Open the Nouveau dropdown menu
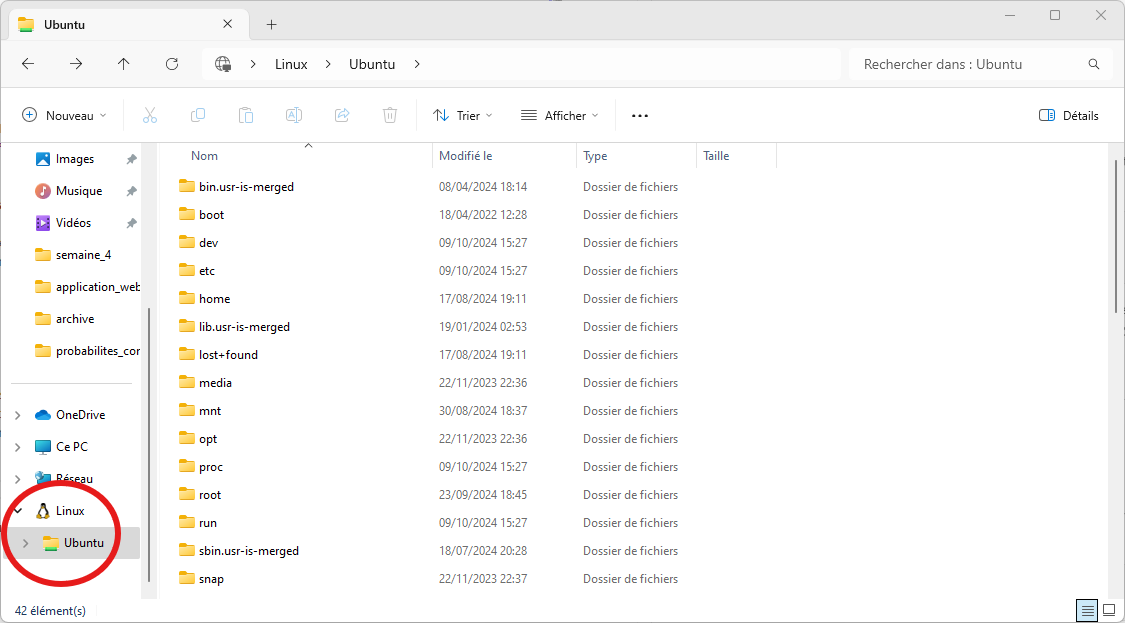 (64, 116)
